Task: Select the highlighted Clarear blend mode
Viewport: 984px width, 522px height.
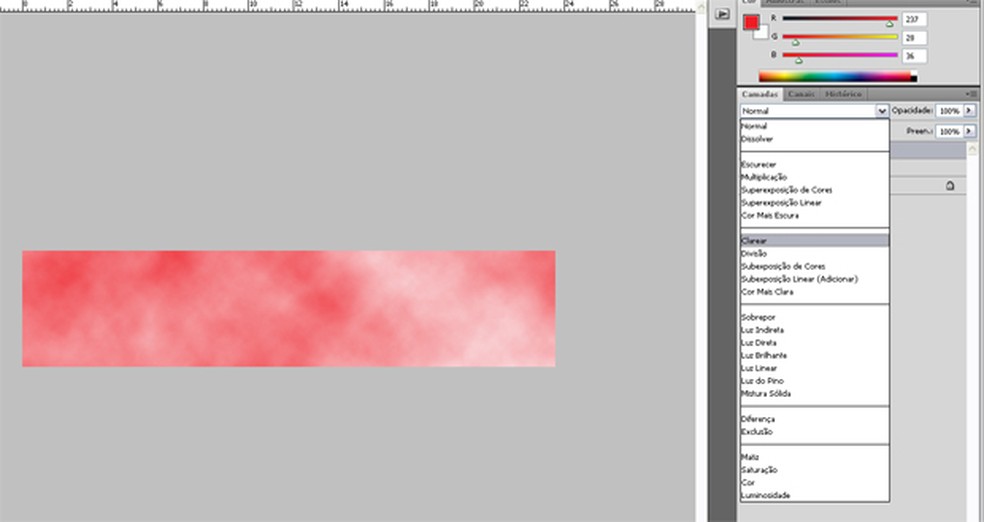Action: (815, 241)
